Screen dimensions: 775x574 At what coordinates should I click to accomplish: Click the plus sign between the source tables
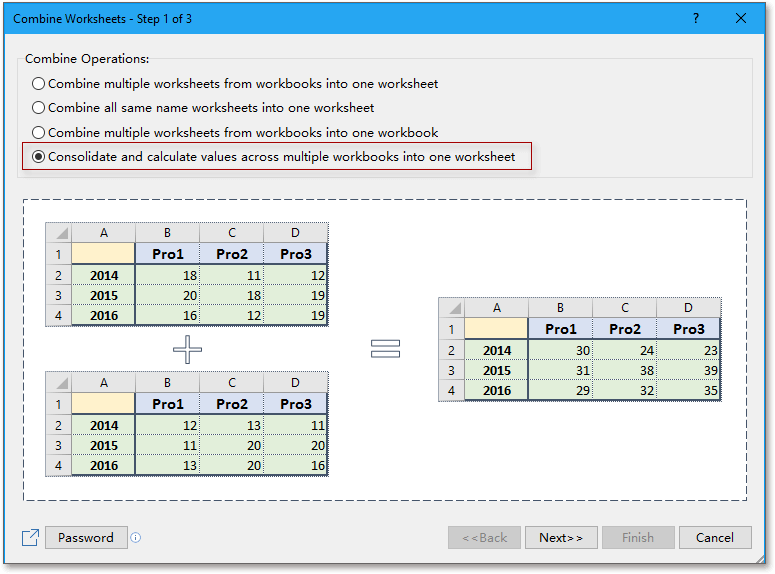[187, 348]
